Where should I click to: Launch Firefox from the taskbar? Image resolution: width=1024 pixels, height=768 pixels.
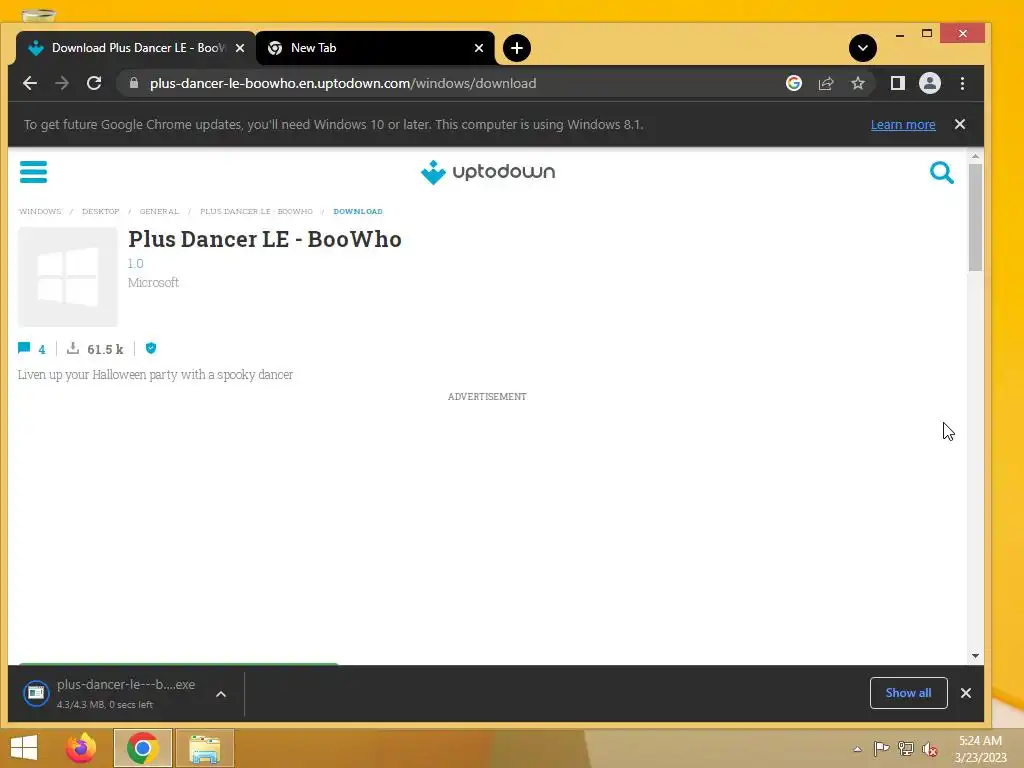point(81,748)
